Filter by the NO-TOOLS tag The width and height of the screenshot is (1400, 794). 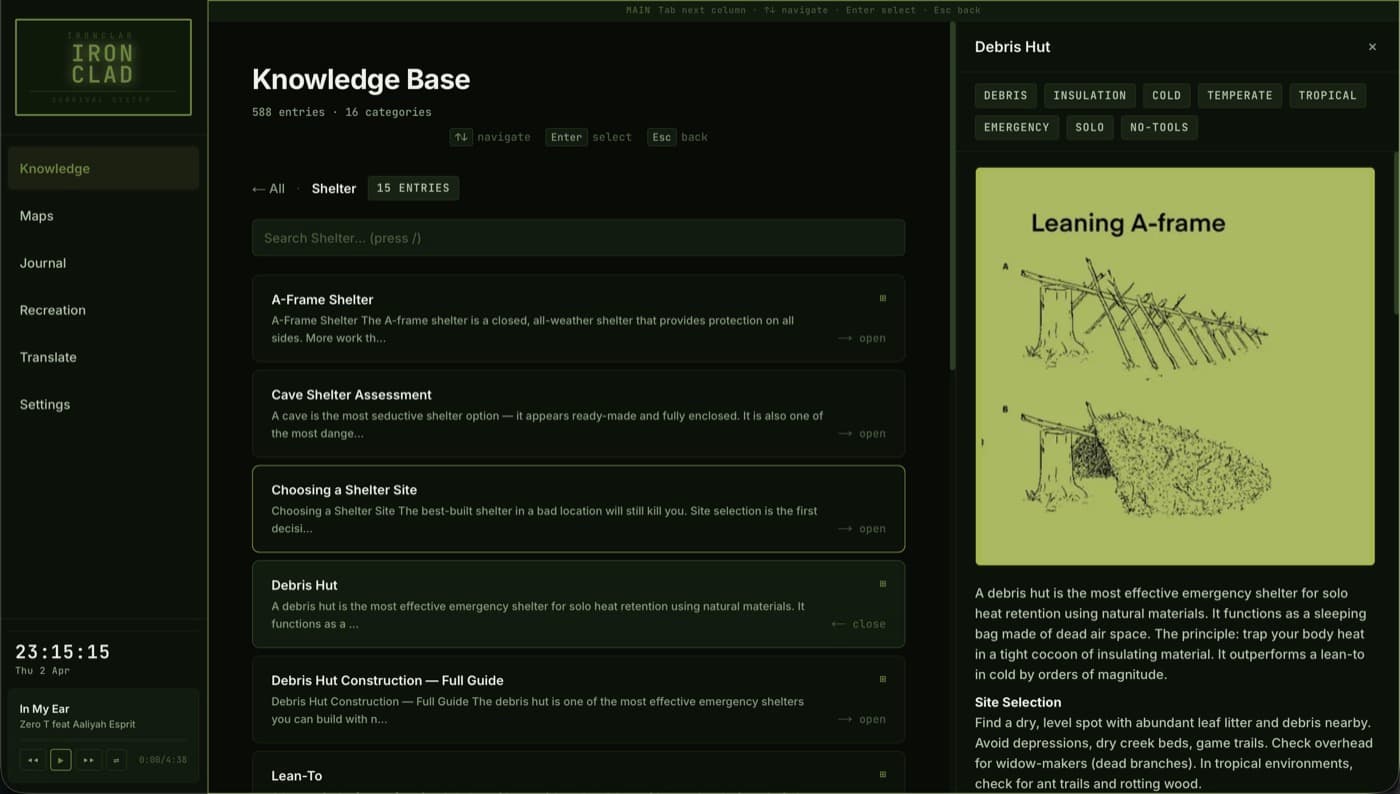point(1158,127)
